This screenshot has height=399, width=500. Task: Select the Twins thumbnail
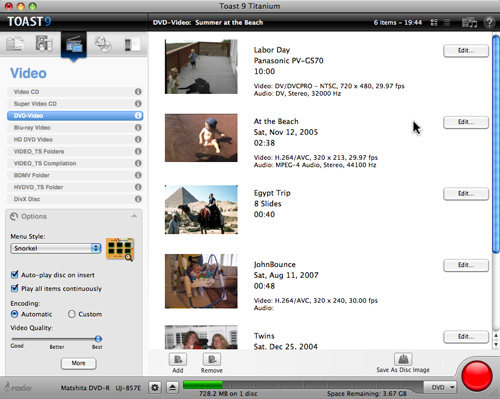201,337
